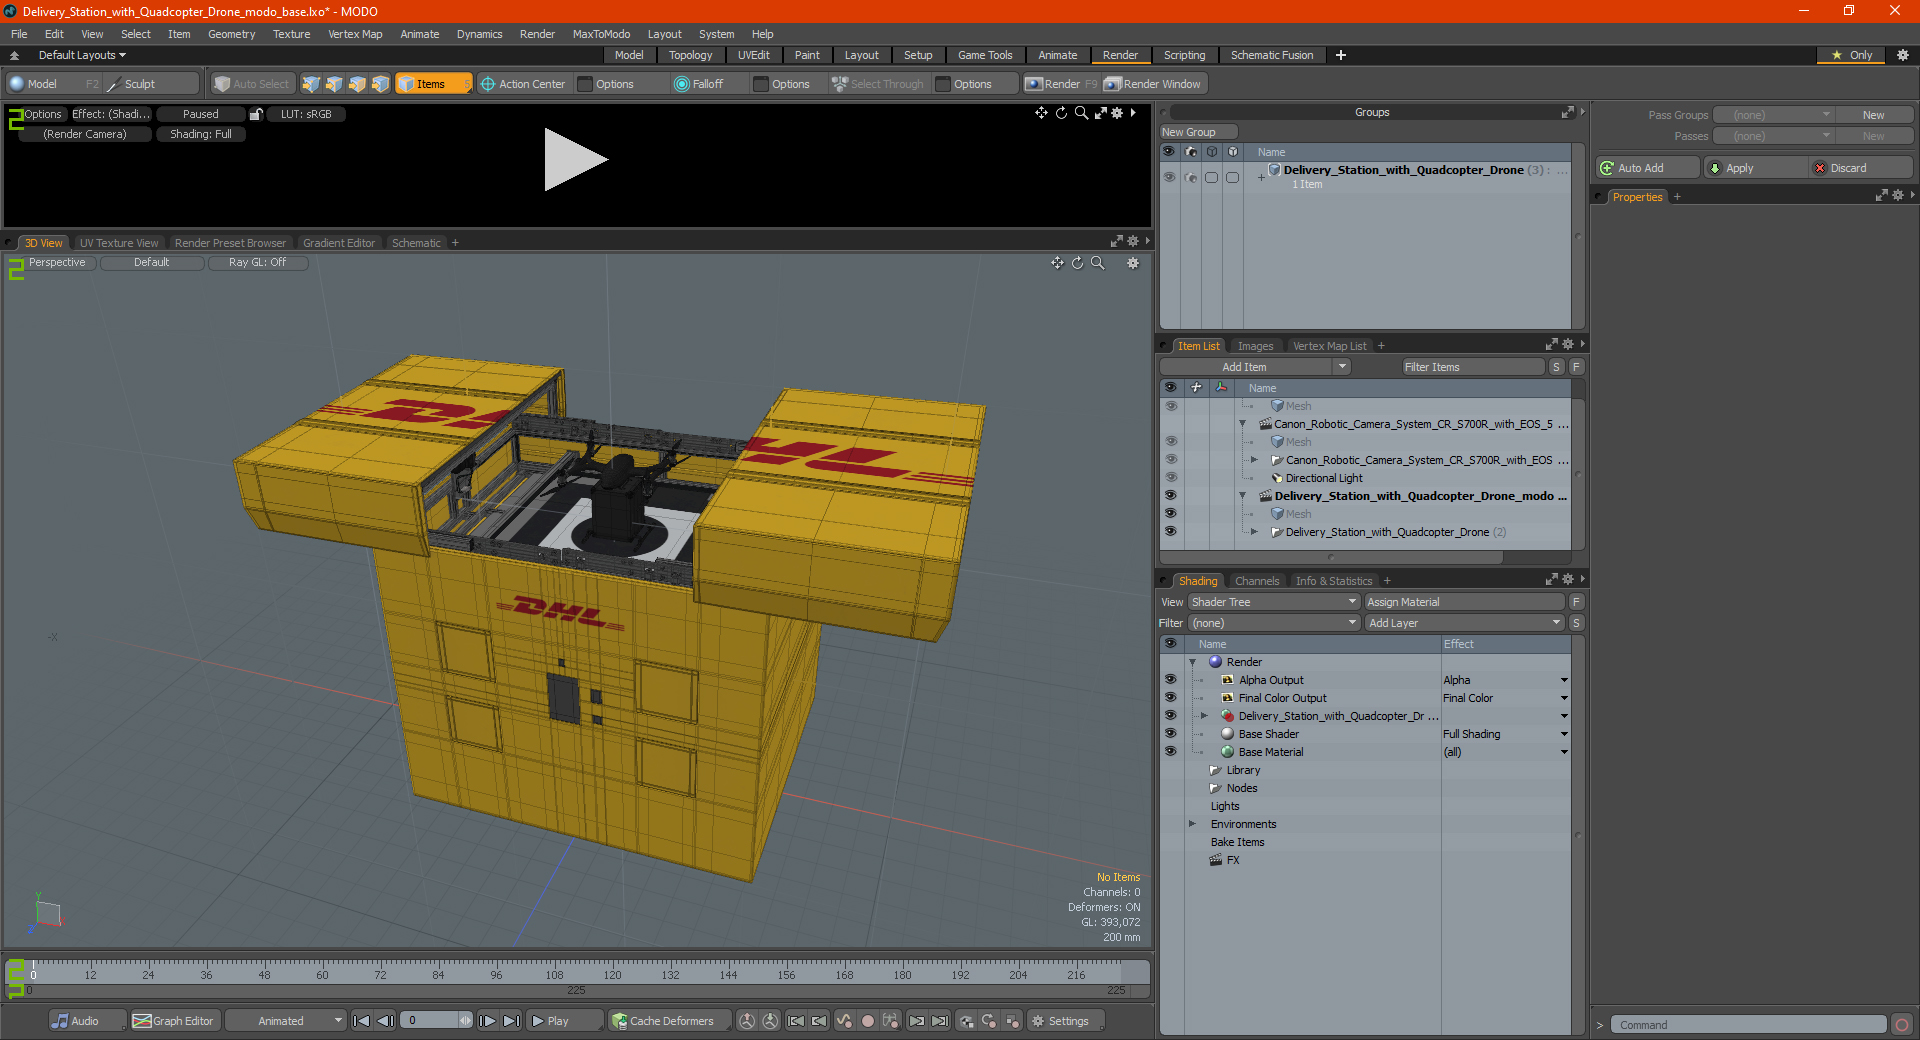Click the 3D viewport pan arrows icon

(x=1057, y=263)
